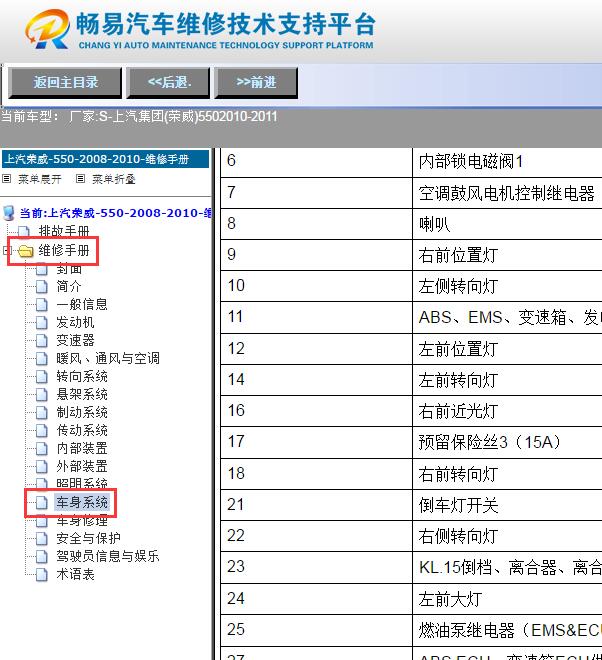Screen dimensions: 602x660
Task: Click the 维修手册 folder icon
Action: click(x=26, y=251)
